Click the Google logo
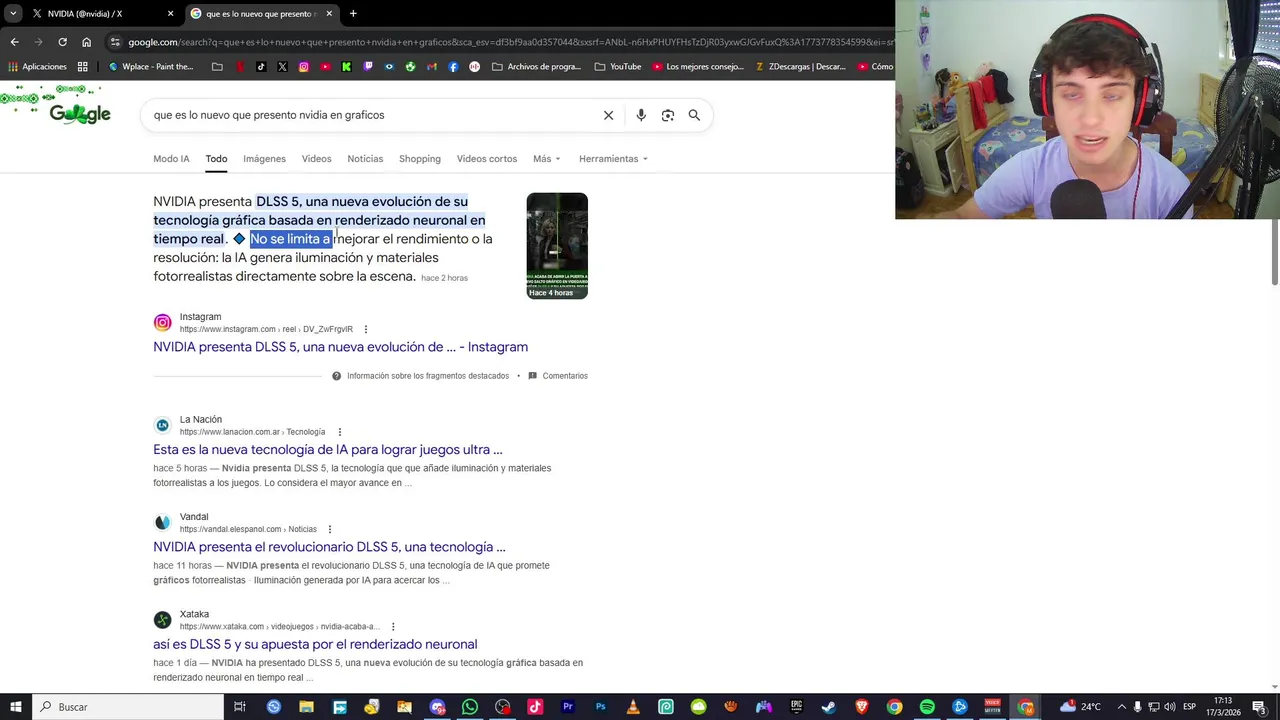Image resolution: width=1280 pixels, height=720 pixels. 80,114
